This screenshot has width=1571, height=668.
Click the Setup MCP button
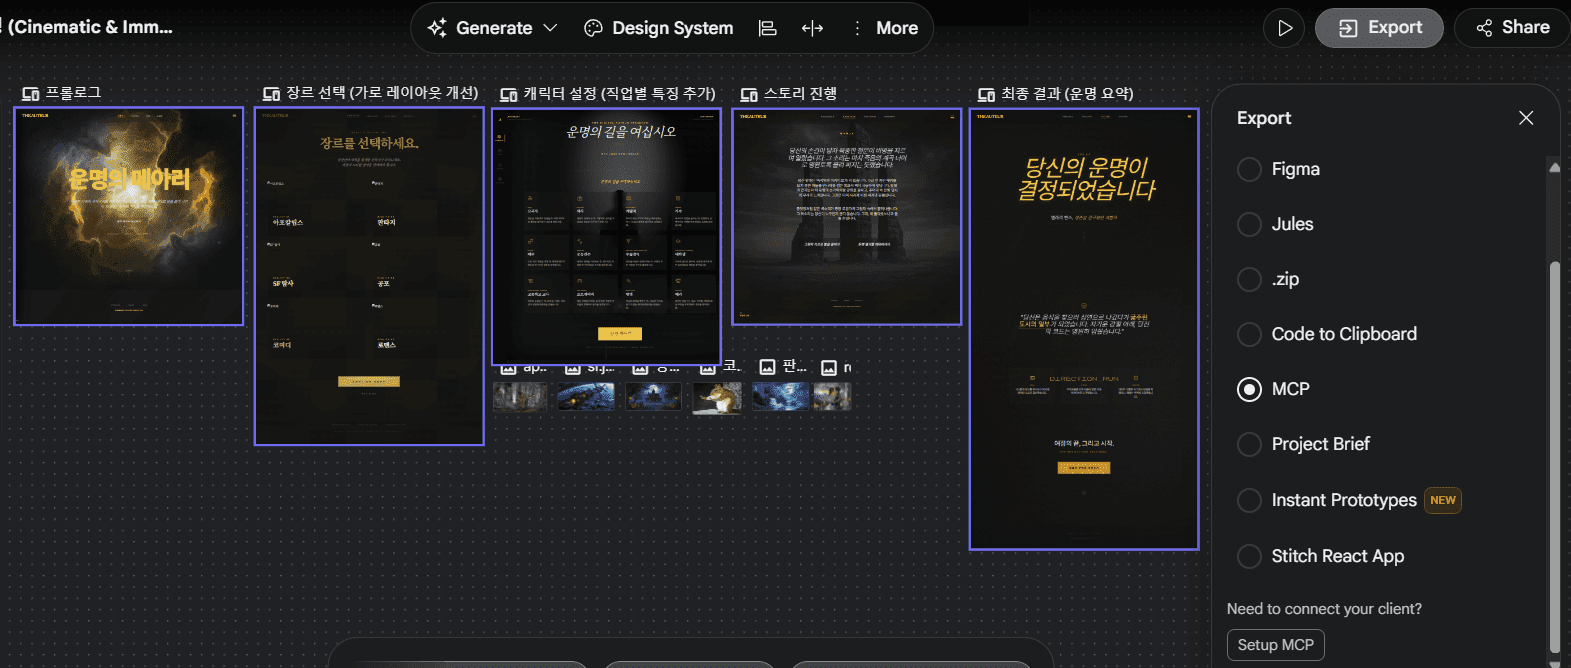point(1275,645)
